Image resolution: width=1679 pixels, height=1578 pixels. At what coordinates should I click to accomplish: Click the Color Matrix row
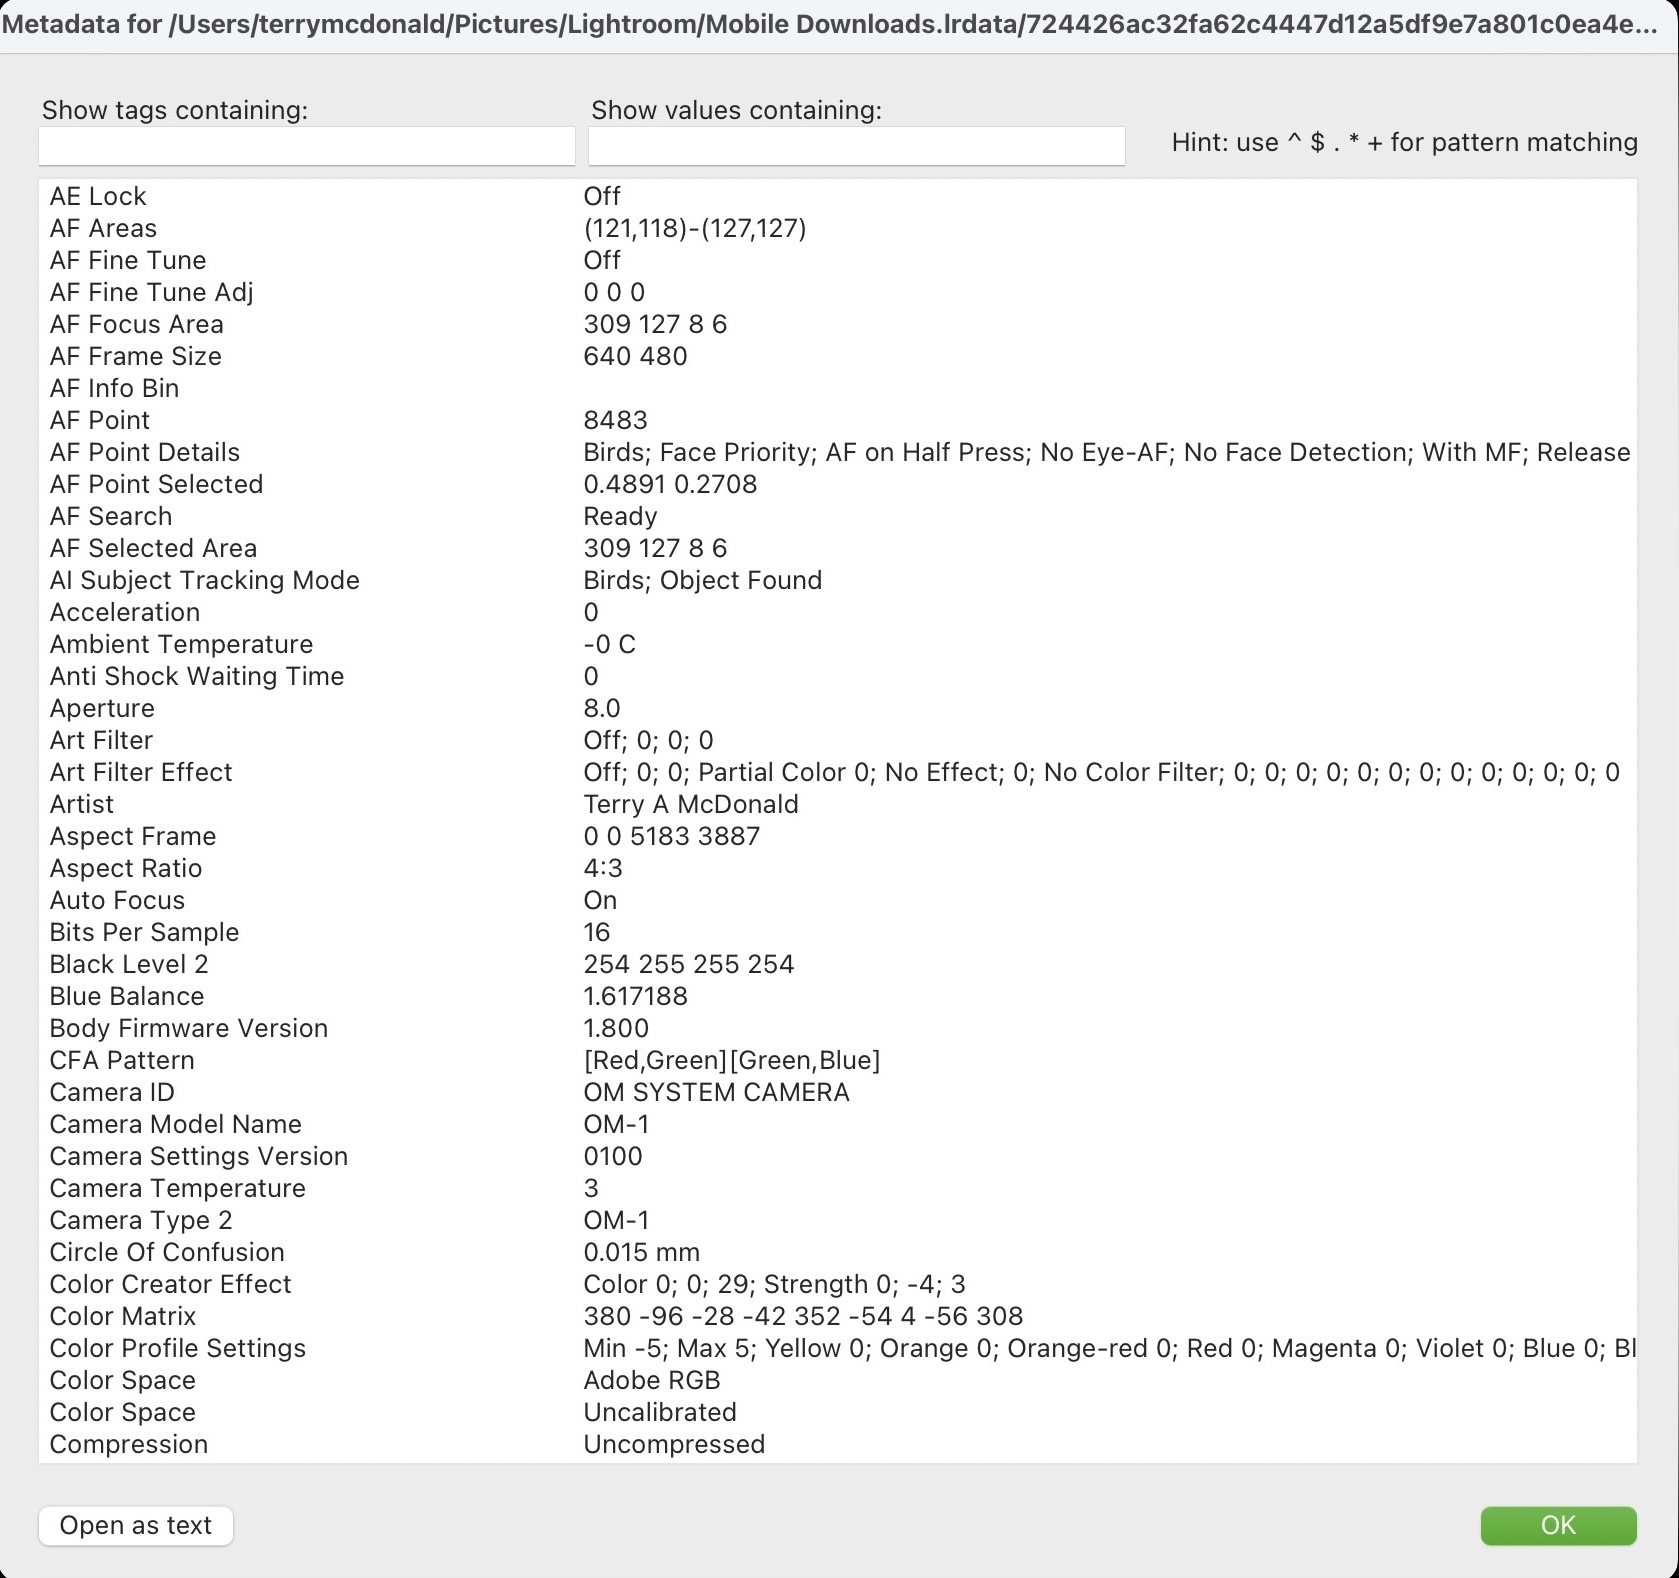[123, 1316]
